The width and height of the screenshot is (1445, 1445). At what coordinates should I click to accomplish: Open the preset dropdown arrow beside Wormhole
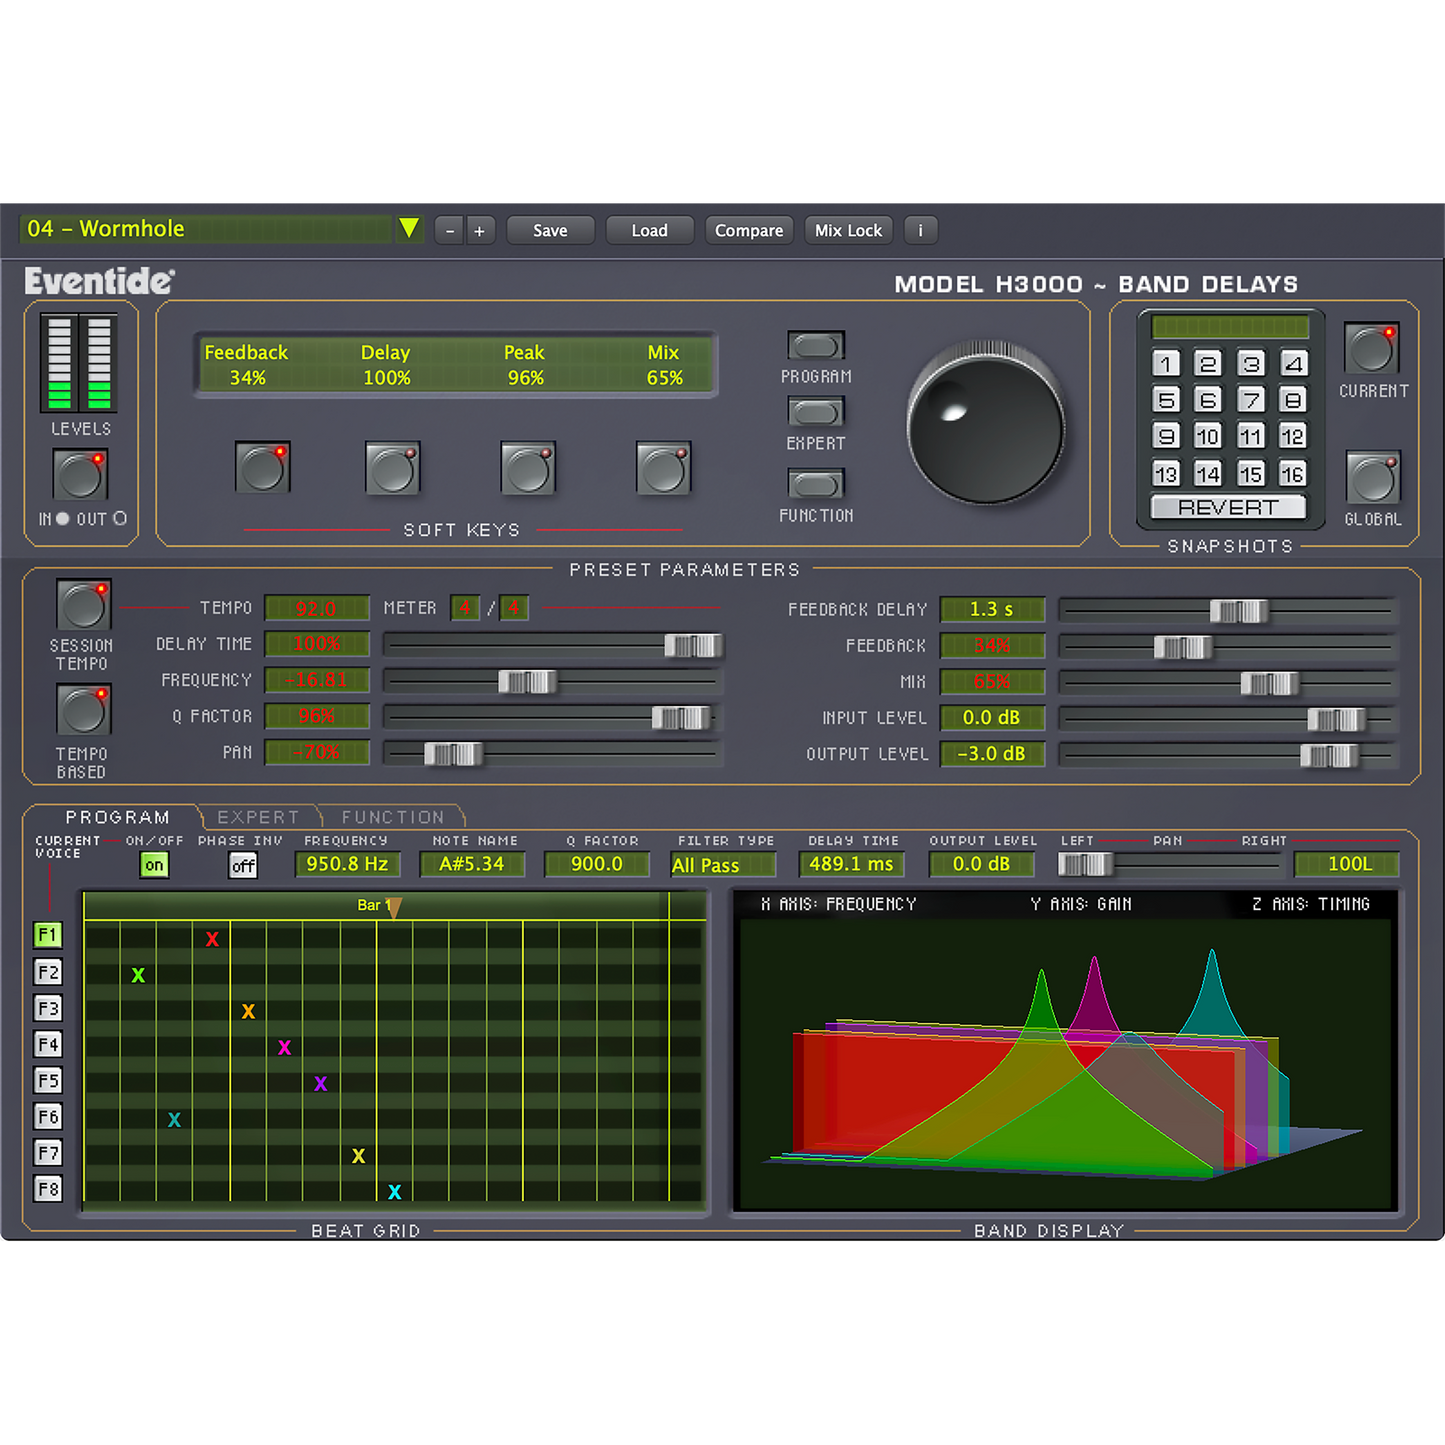coord(409,229)
